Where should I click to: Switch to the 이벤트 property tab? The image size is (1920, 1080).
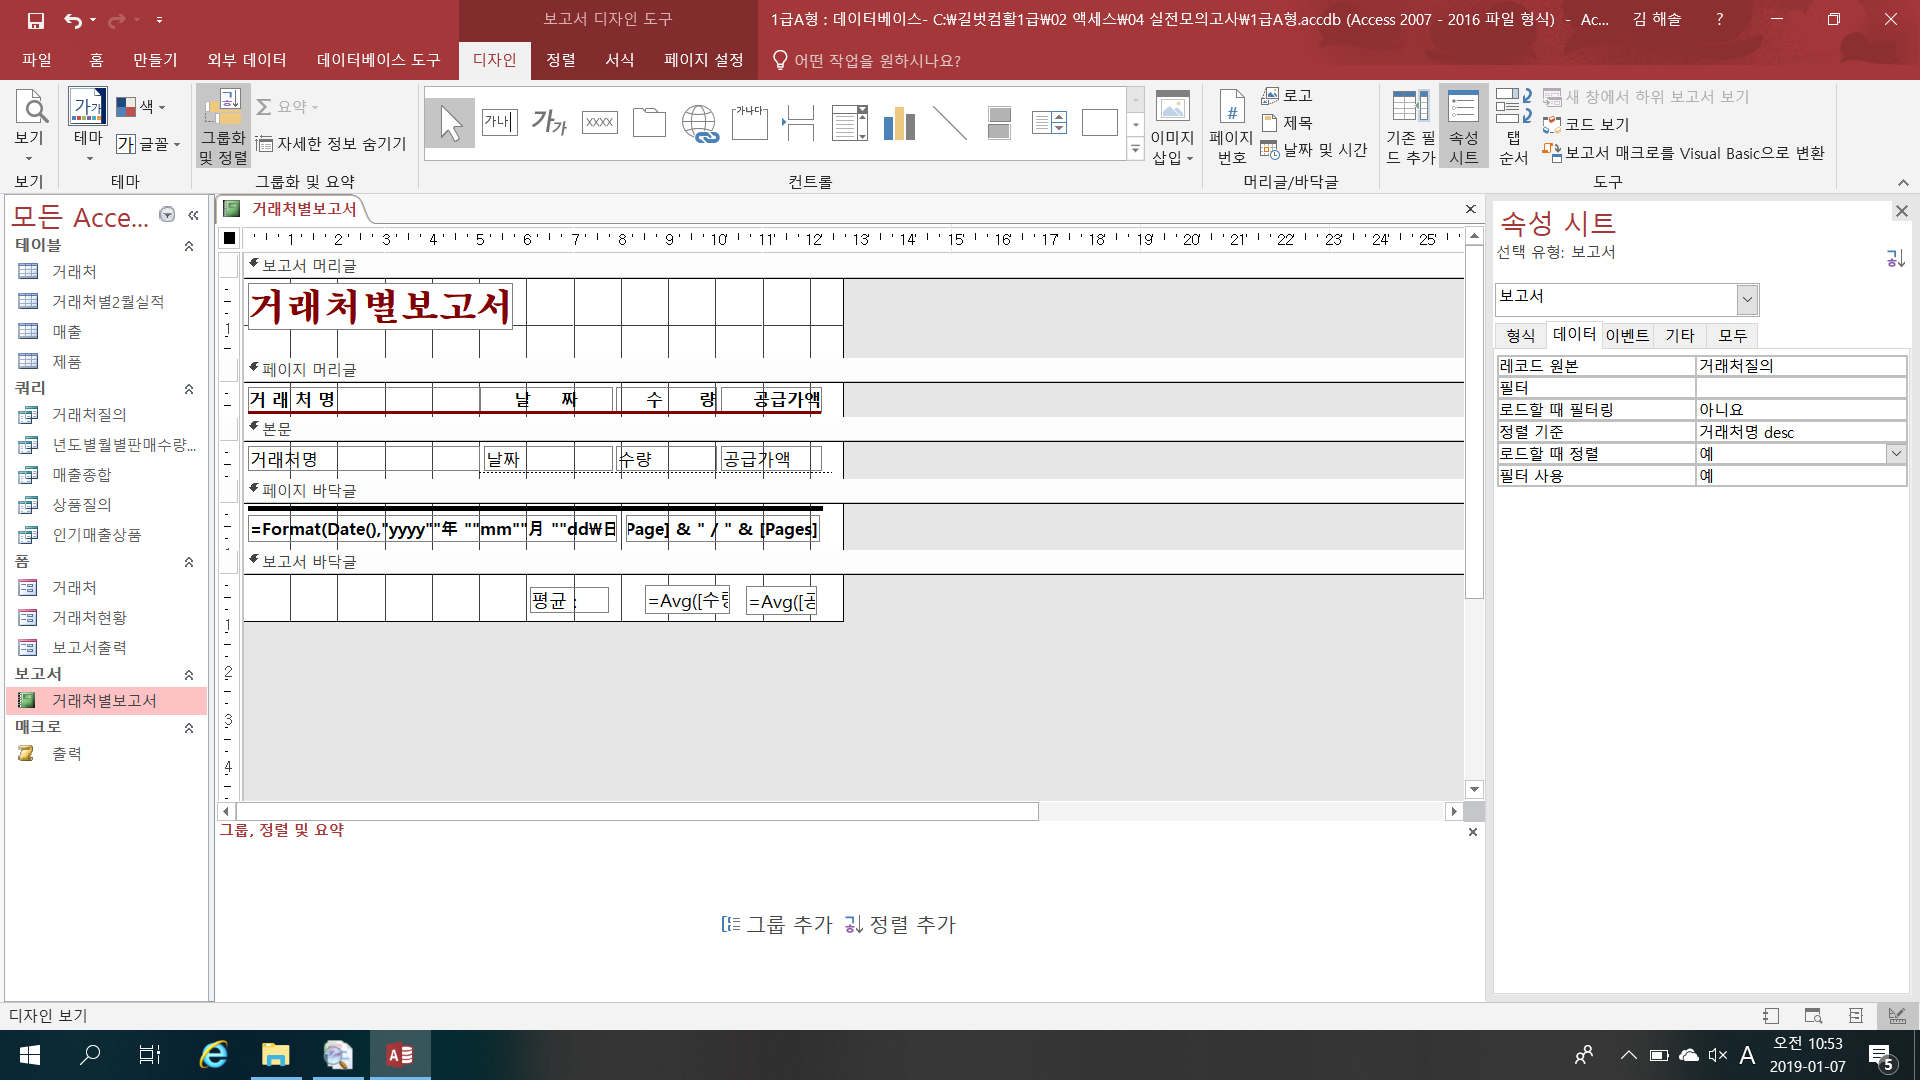[x=1626, y=336]
